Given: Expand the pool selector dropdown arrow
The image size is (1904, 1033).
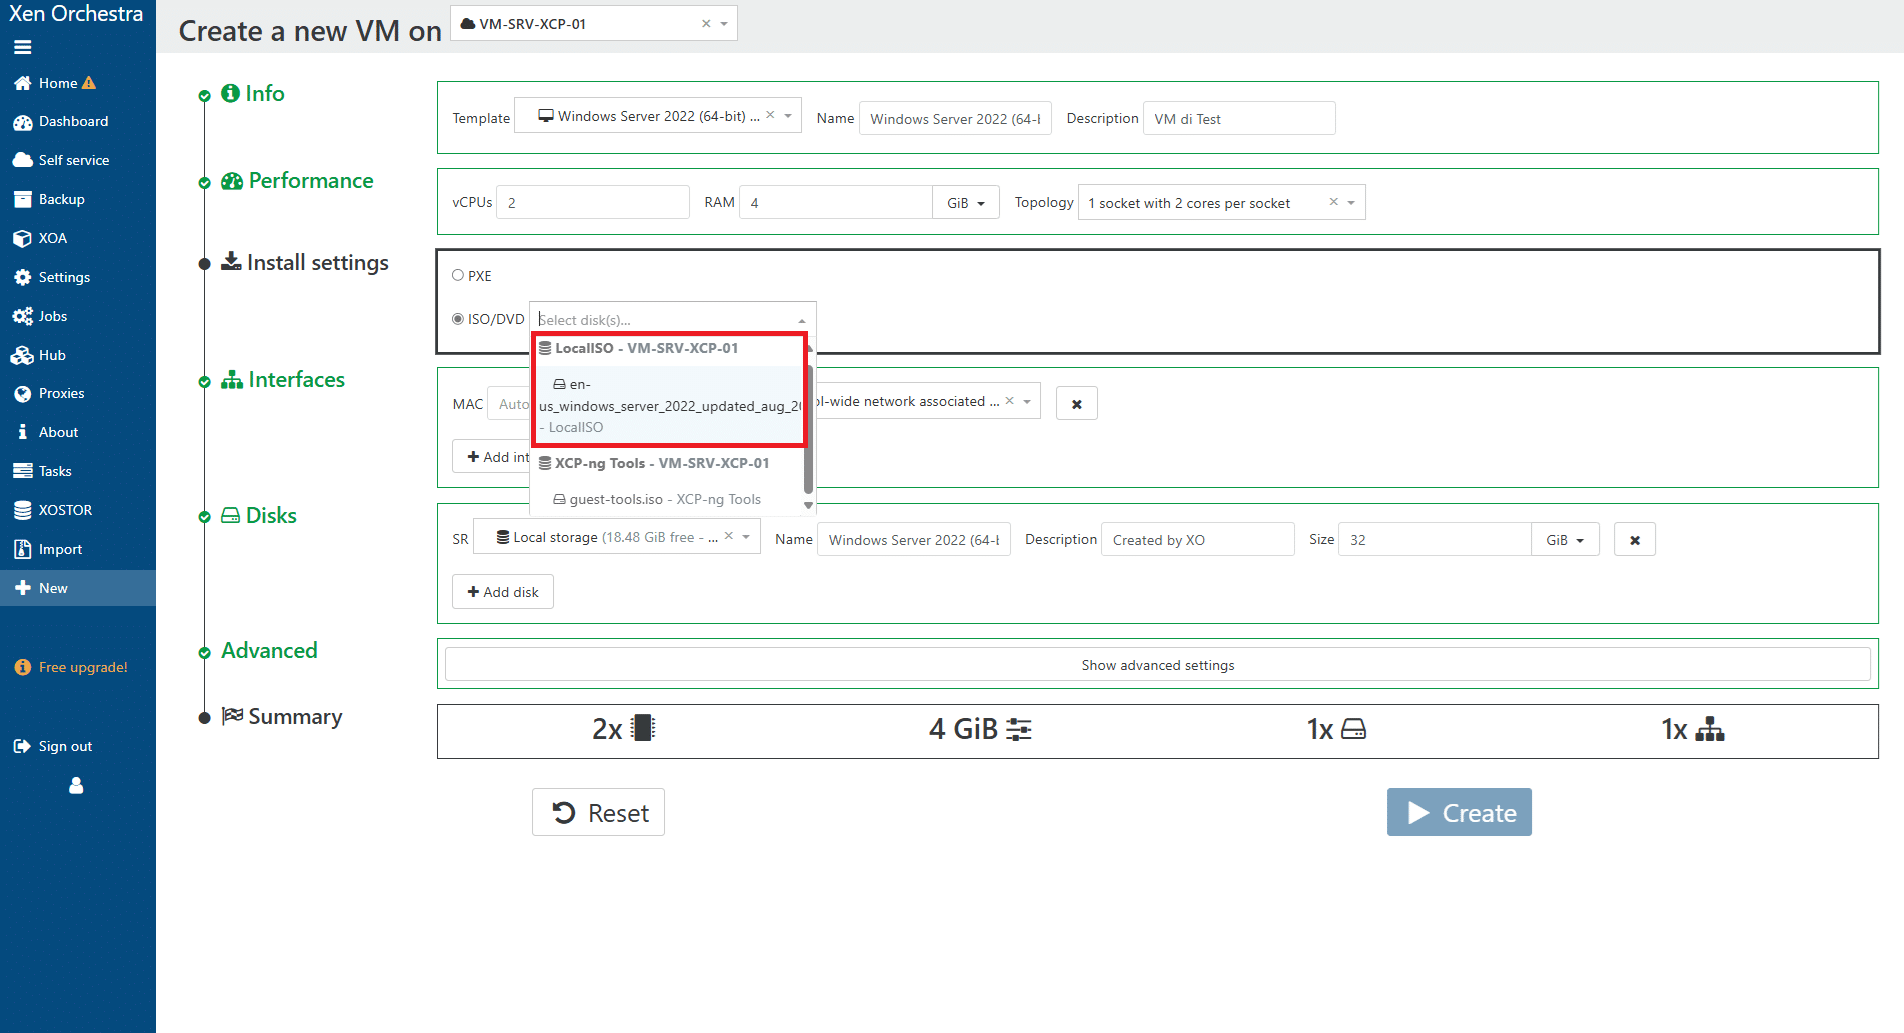Looking at the screenshot, I should pyautogui.click(x=724, y=23).
